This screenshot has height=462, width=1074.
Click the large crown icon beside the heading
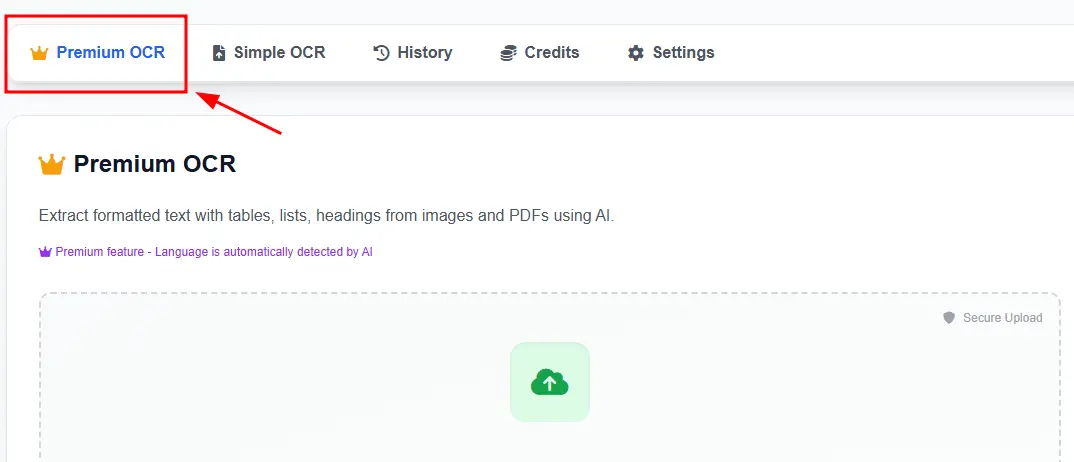[x=51, y=164]
